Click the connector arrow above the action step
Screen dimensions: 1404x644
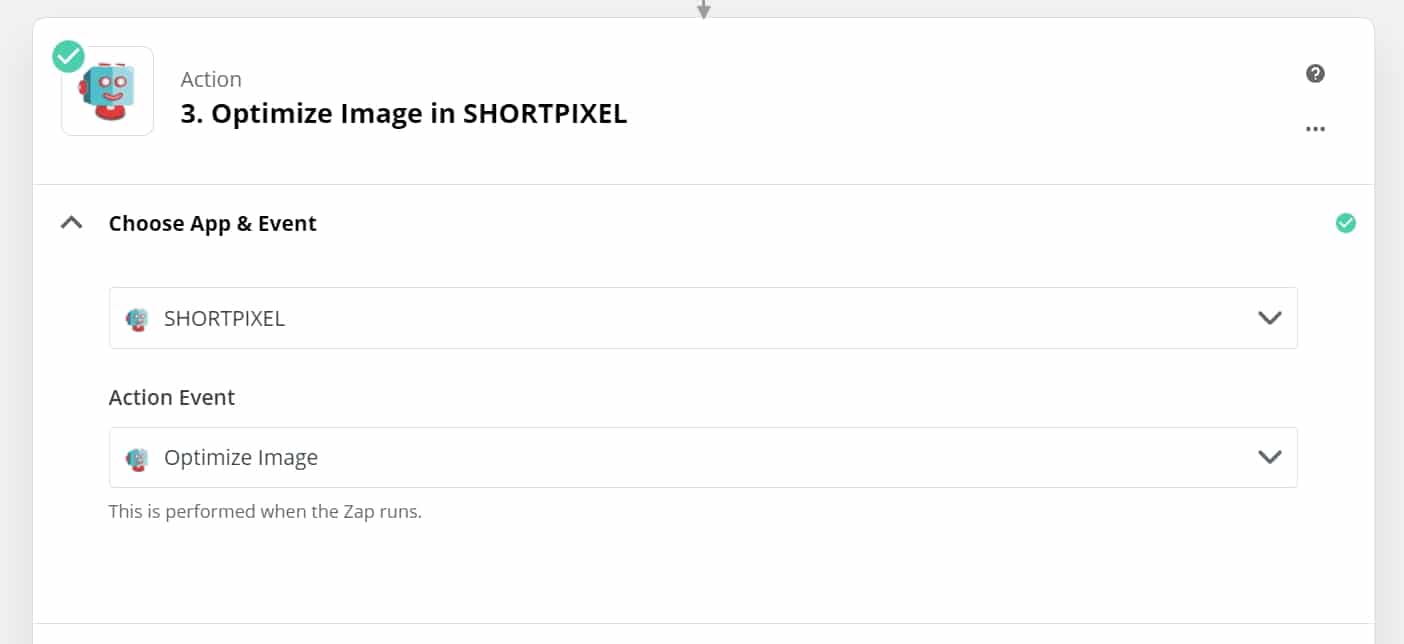pos(703,9)
